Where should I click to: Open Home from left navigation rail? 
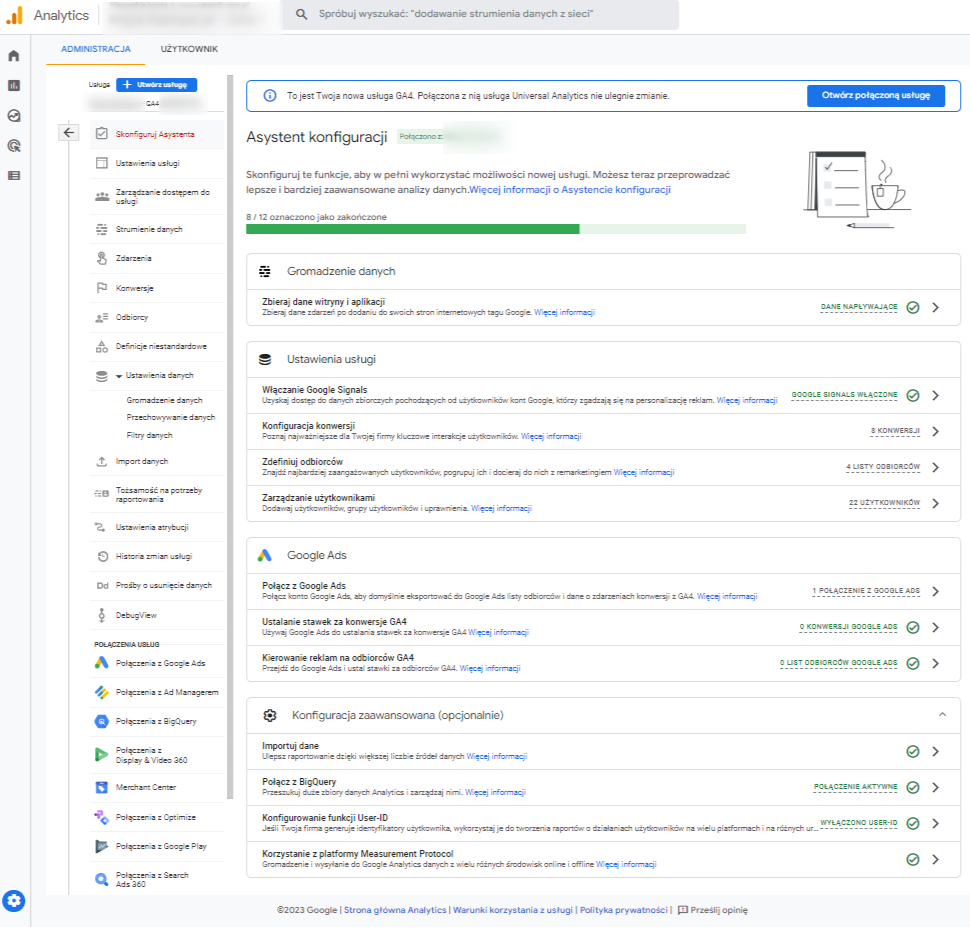coord(14,56)
